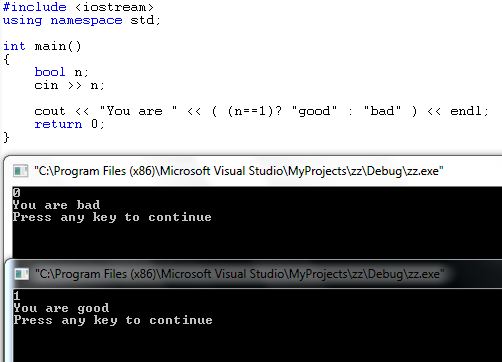Click the opening brace of main

tap(6, 59)
